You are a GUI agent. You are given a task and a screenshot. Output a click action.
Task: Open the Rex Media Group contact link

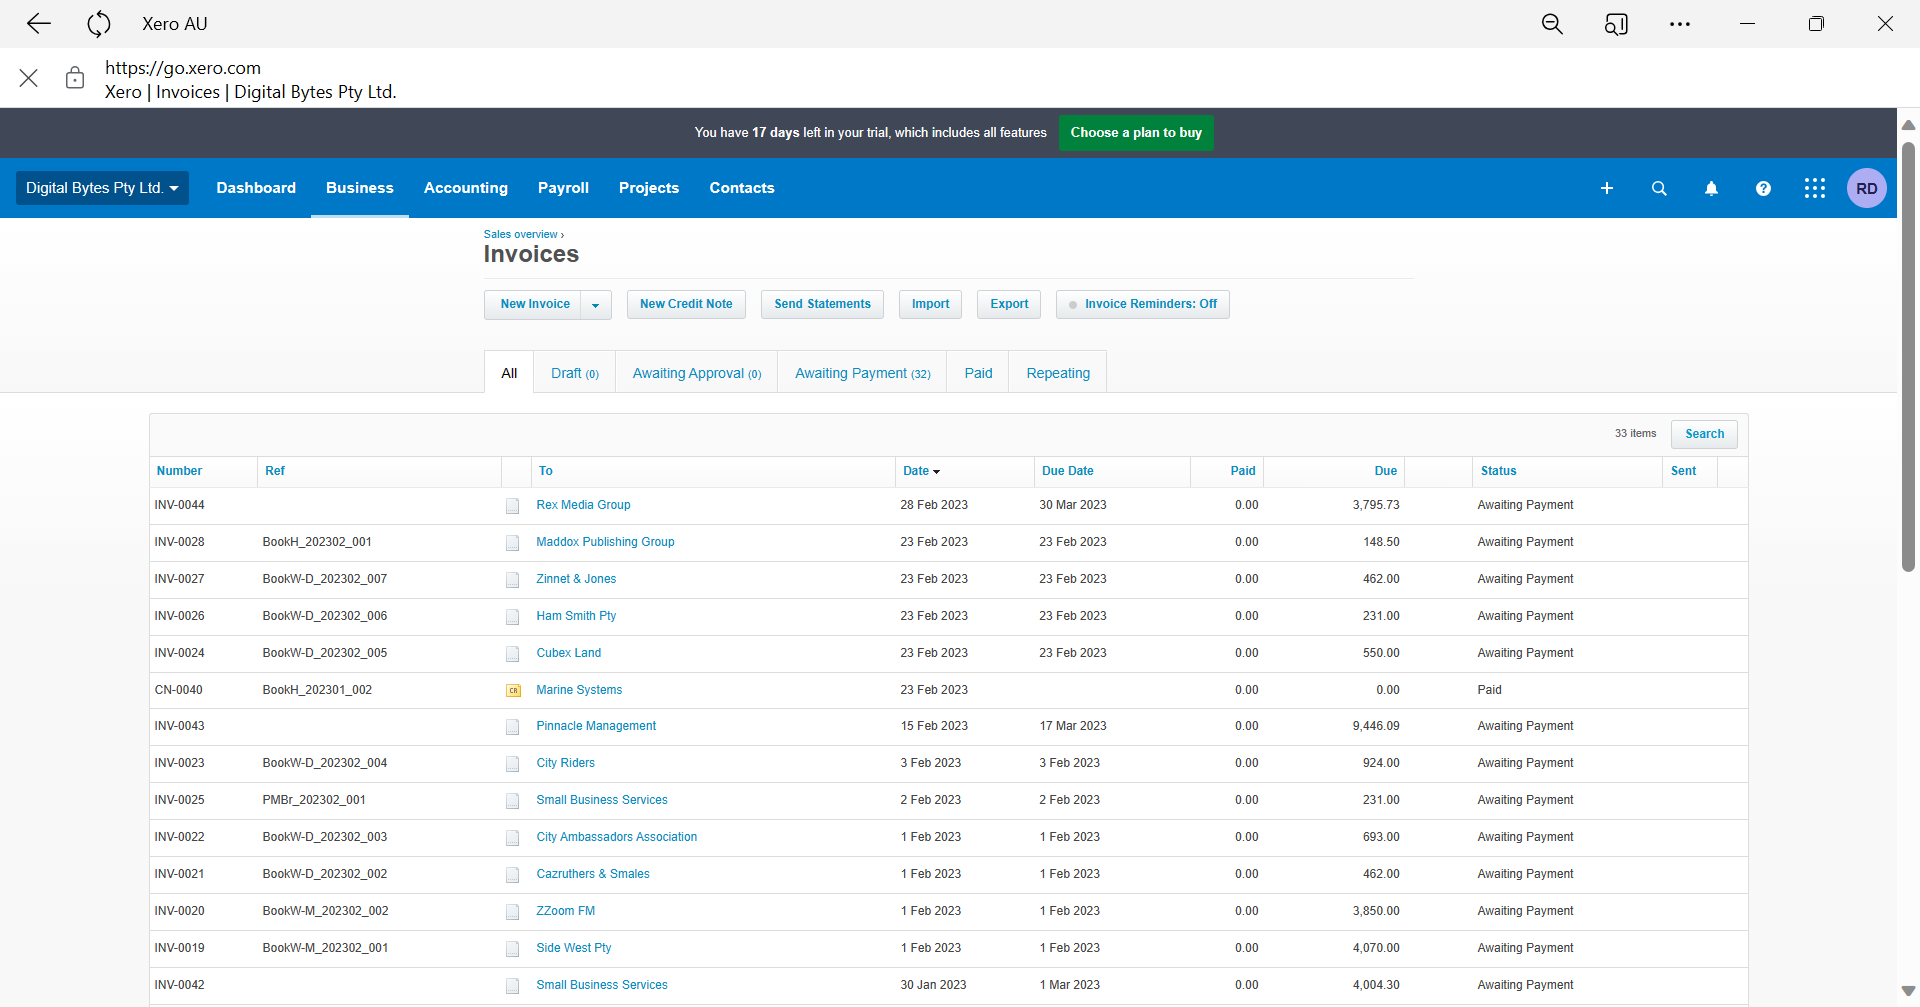click(583, 505)
